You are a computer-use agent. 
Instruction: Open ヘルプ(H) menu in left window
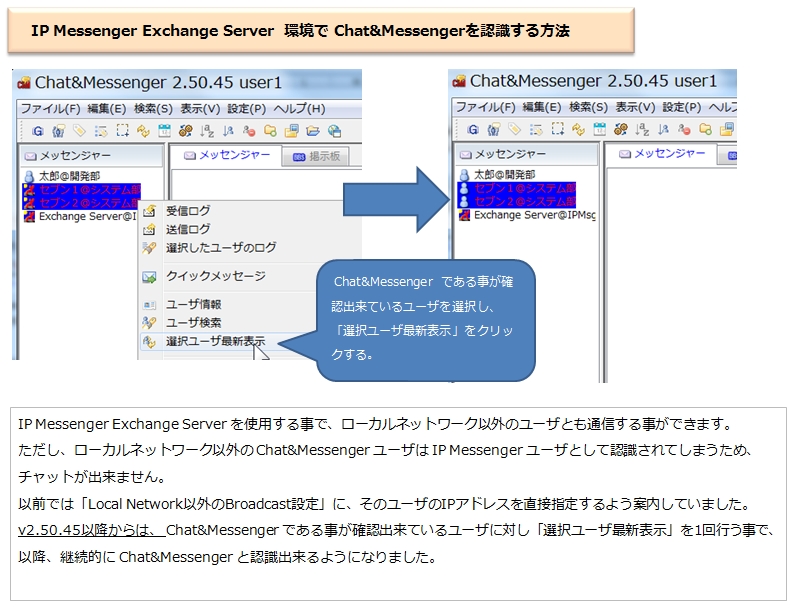point(300,109)
